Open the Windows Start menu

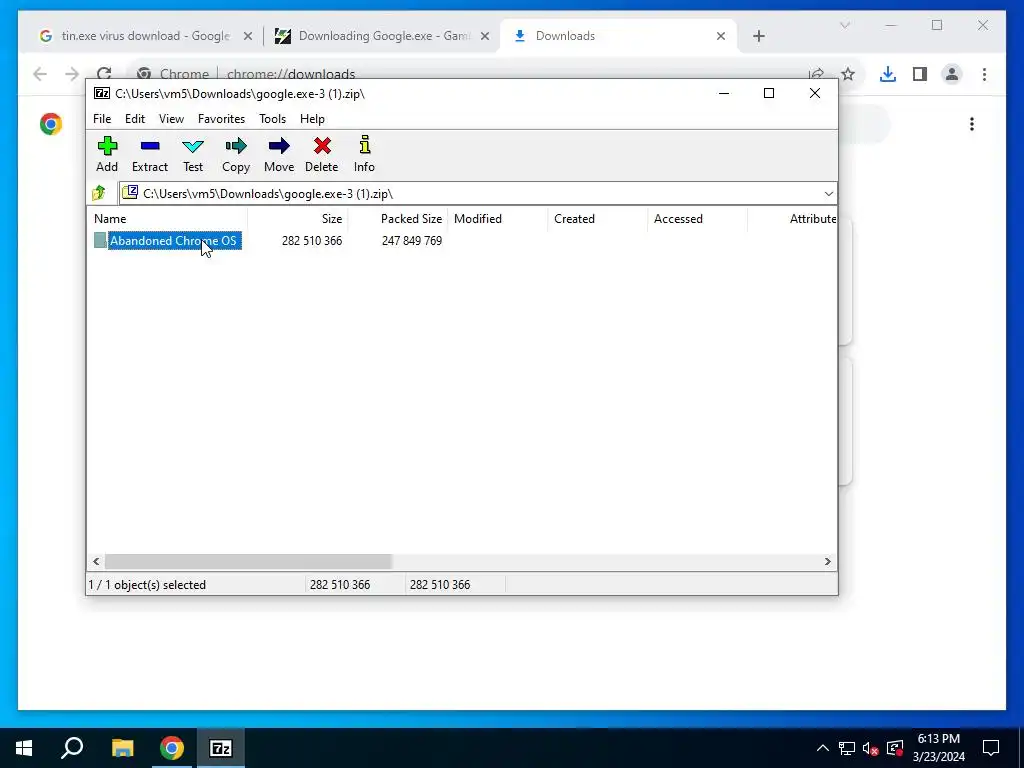(24, 748)
